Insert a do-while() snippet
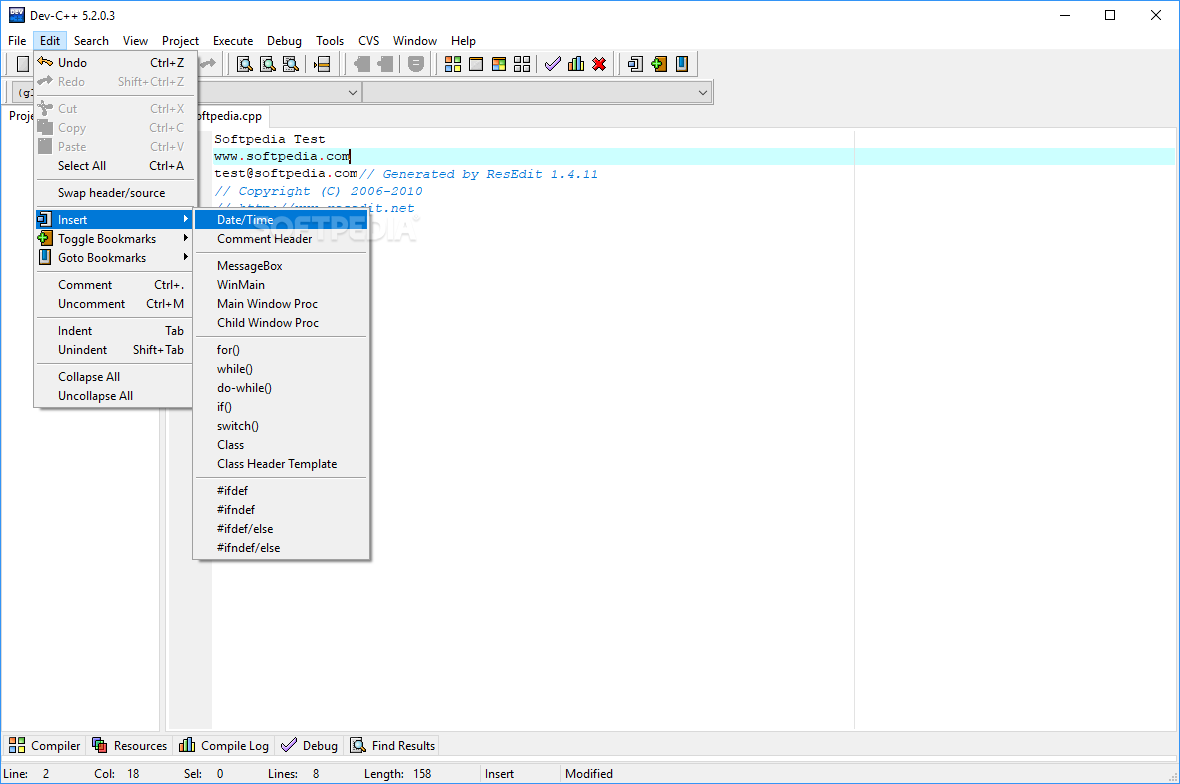This screenshot has width=1180, height=784. [x=281, y=387]
